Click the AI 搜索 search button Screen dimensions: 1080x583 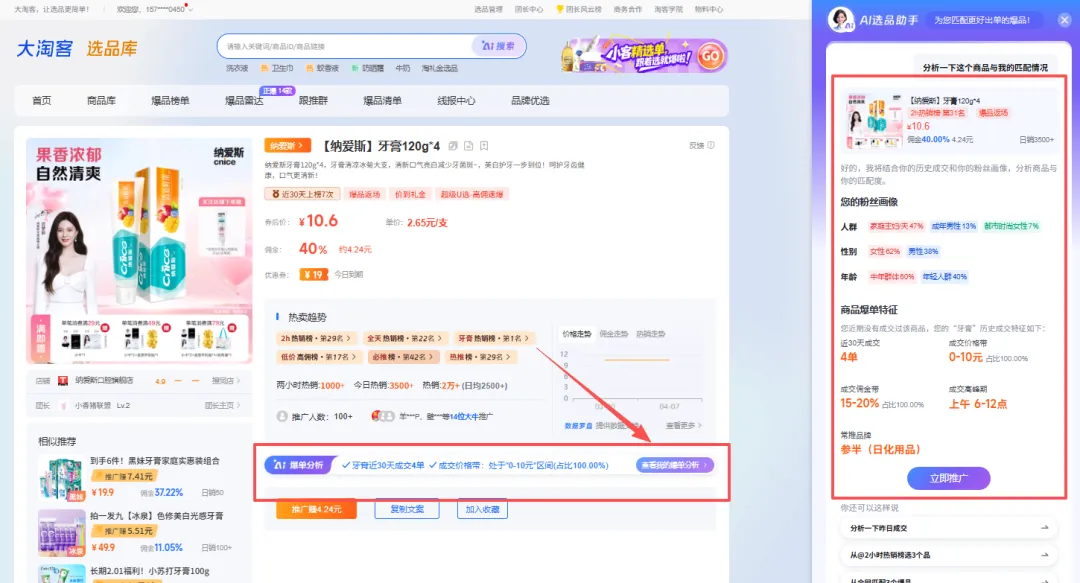[498, 46]
